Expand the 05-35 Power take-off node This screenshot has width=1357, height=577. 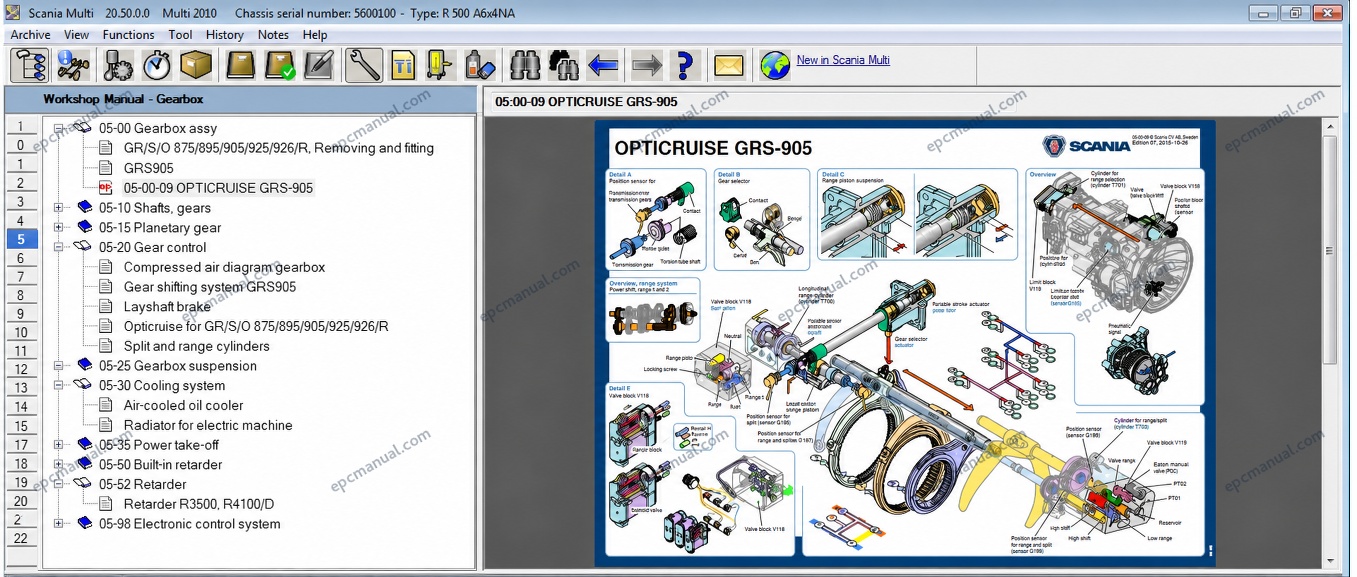59,445
